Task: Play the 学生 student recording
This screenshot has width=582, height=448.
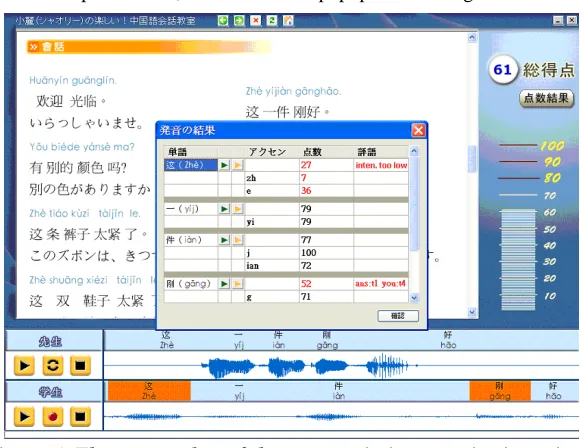Action: pyautogui.click(x=24, y=416)
